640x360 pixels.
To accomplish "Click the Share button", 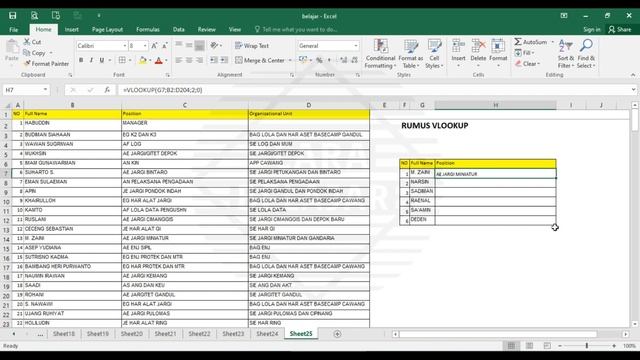I will click(x=620, y=29).
